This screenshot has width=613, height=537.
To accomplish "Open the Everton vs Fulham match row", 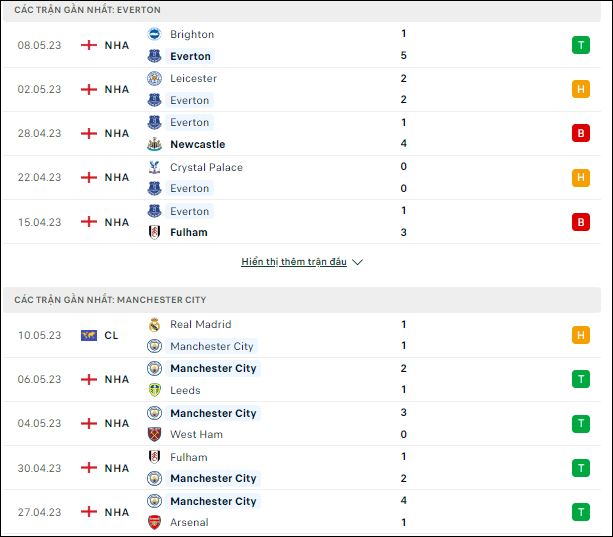I will pos(302,222).
